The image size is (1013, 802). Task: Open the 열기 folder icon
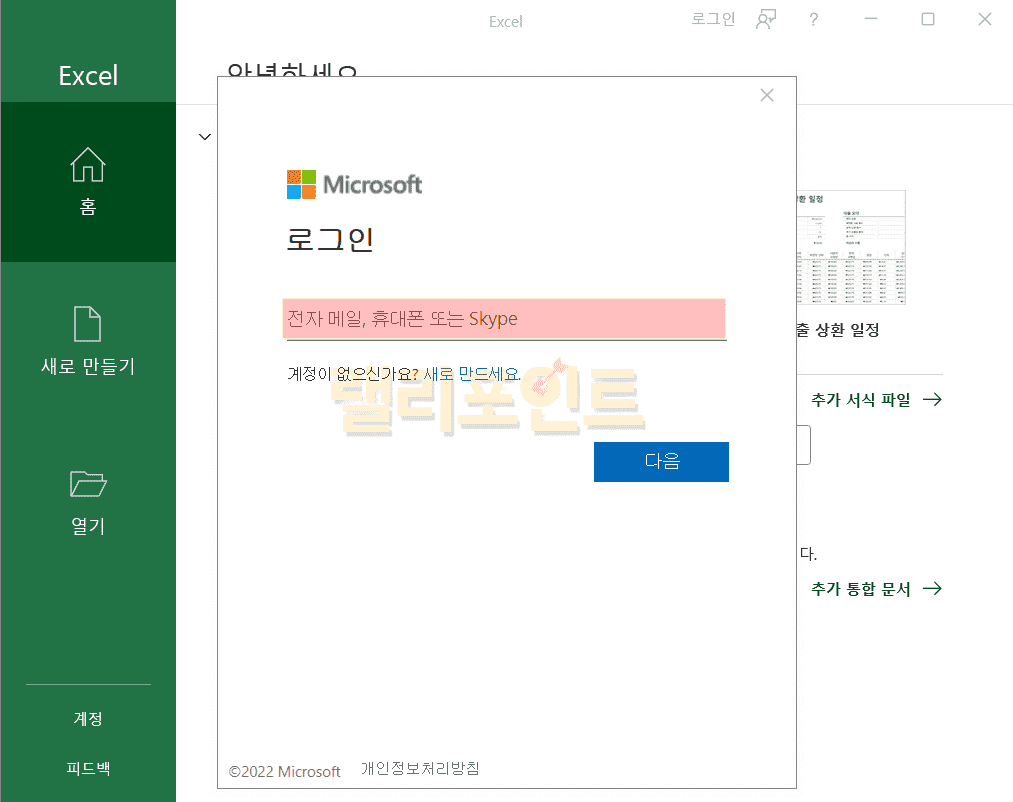(88, 484)
